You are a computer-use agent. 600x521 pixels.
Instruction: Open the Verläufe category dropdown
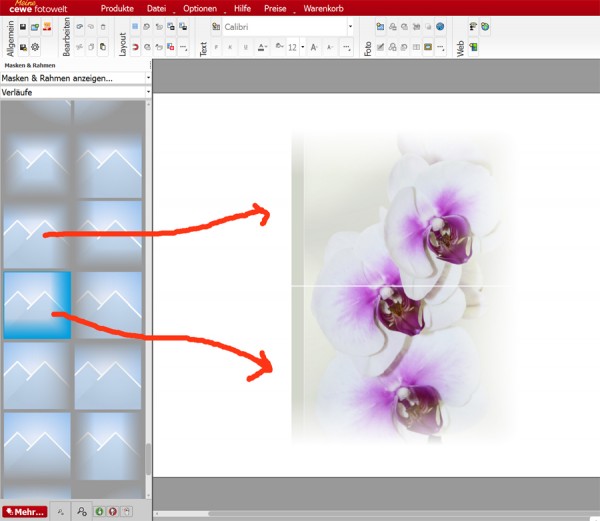pyautogui.click(x=148, y=92)
